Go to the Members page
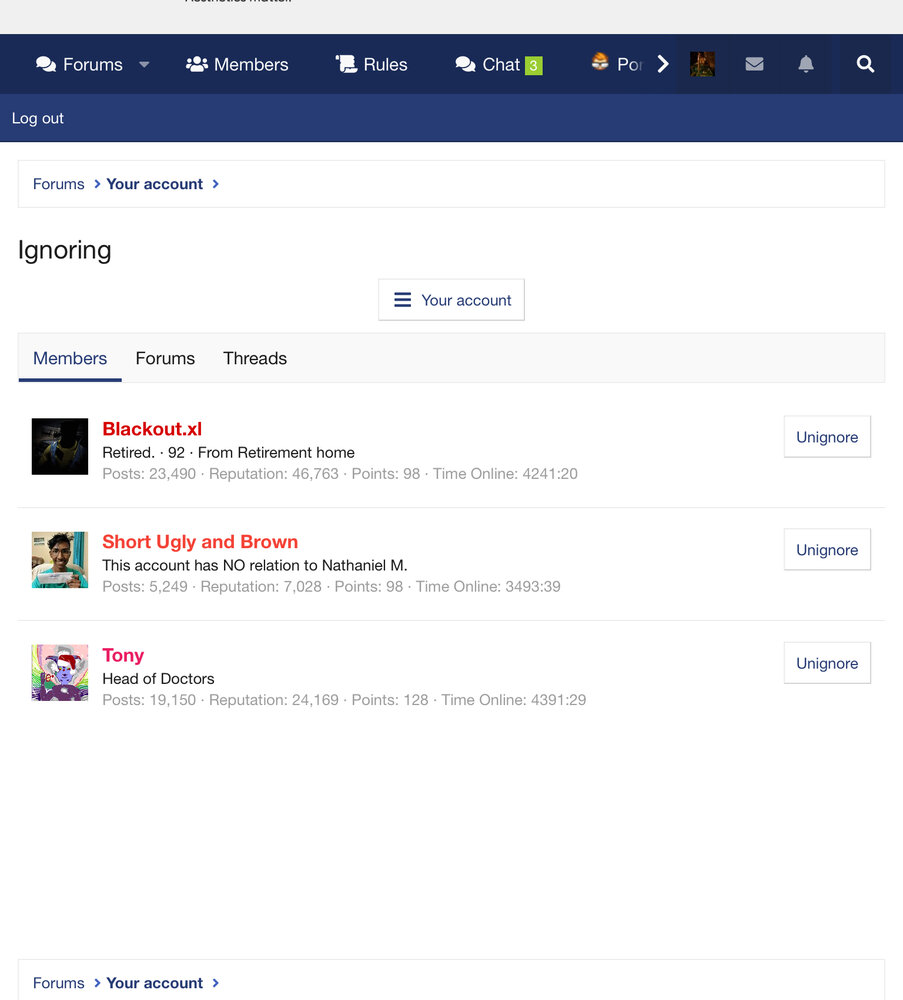Image resolution: width=903 pixels, height=1000 pixels. click(237, 64)
